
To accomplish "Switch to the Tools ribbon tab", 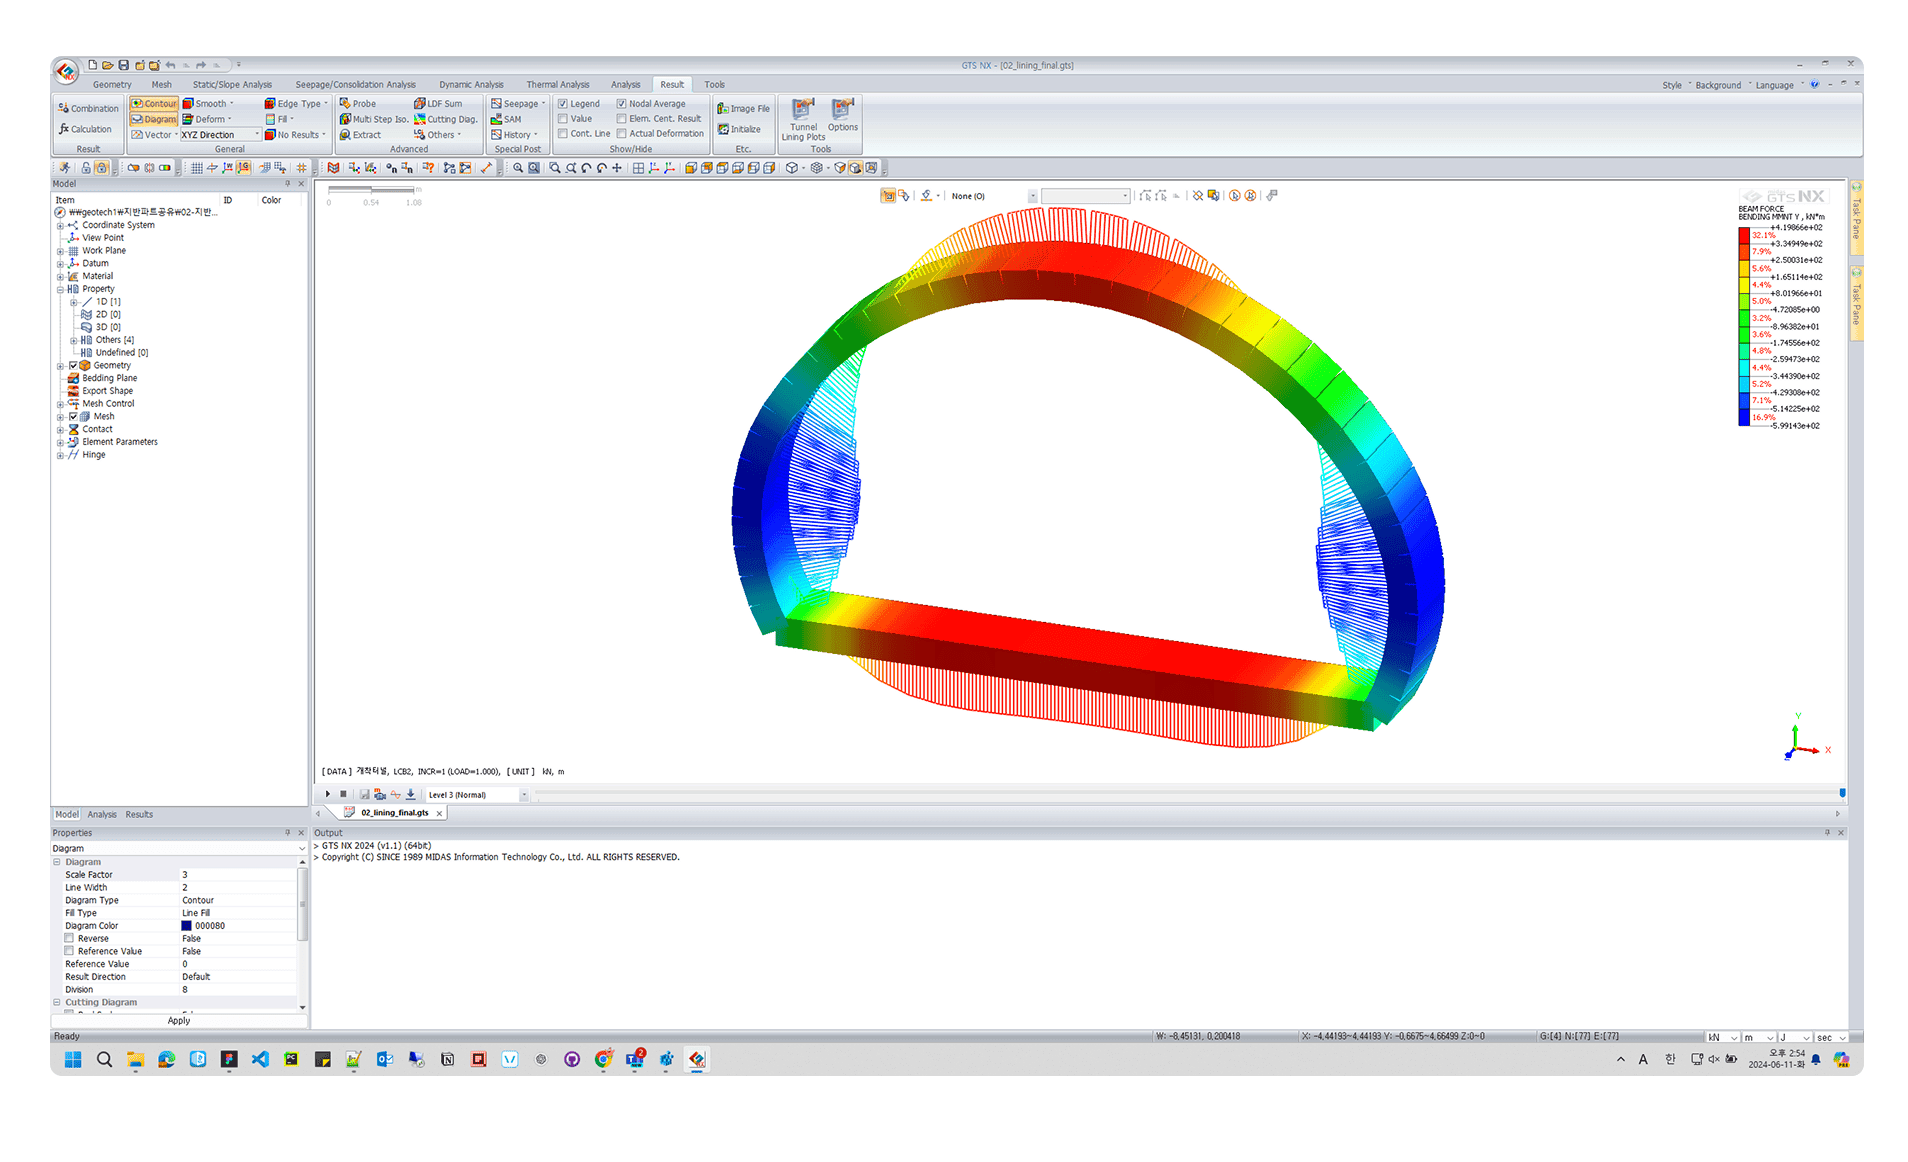I will click(714, 85).
